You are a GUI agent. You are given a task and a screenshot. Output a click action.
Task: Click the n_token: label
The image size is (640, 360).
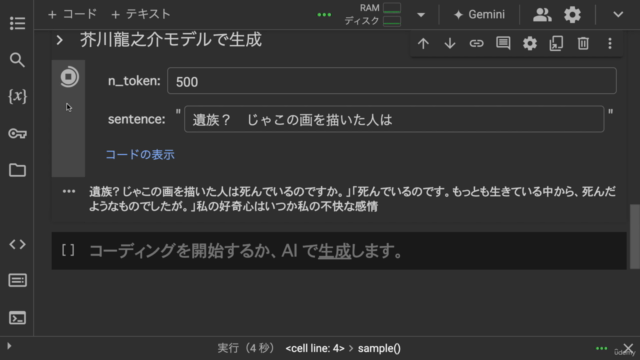click(x=134, y=81)
